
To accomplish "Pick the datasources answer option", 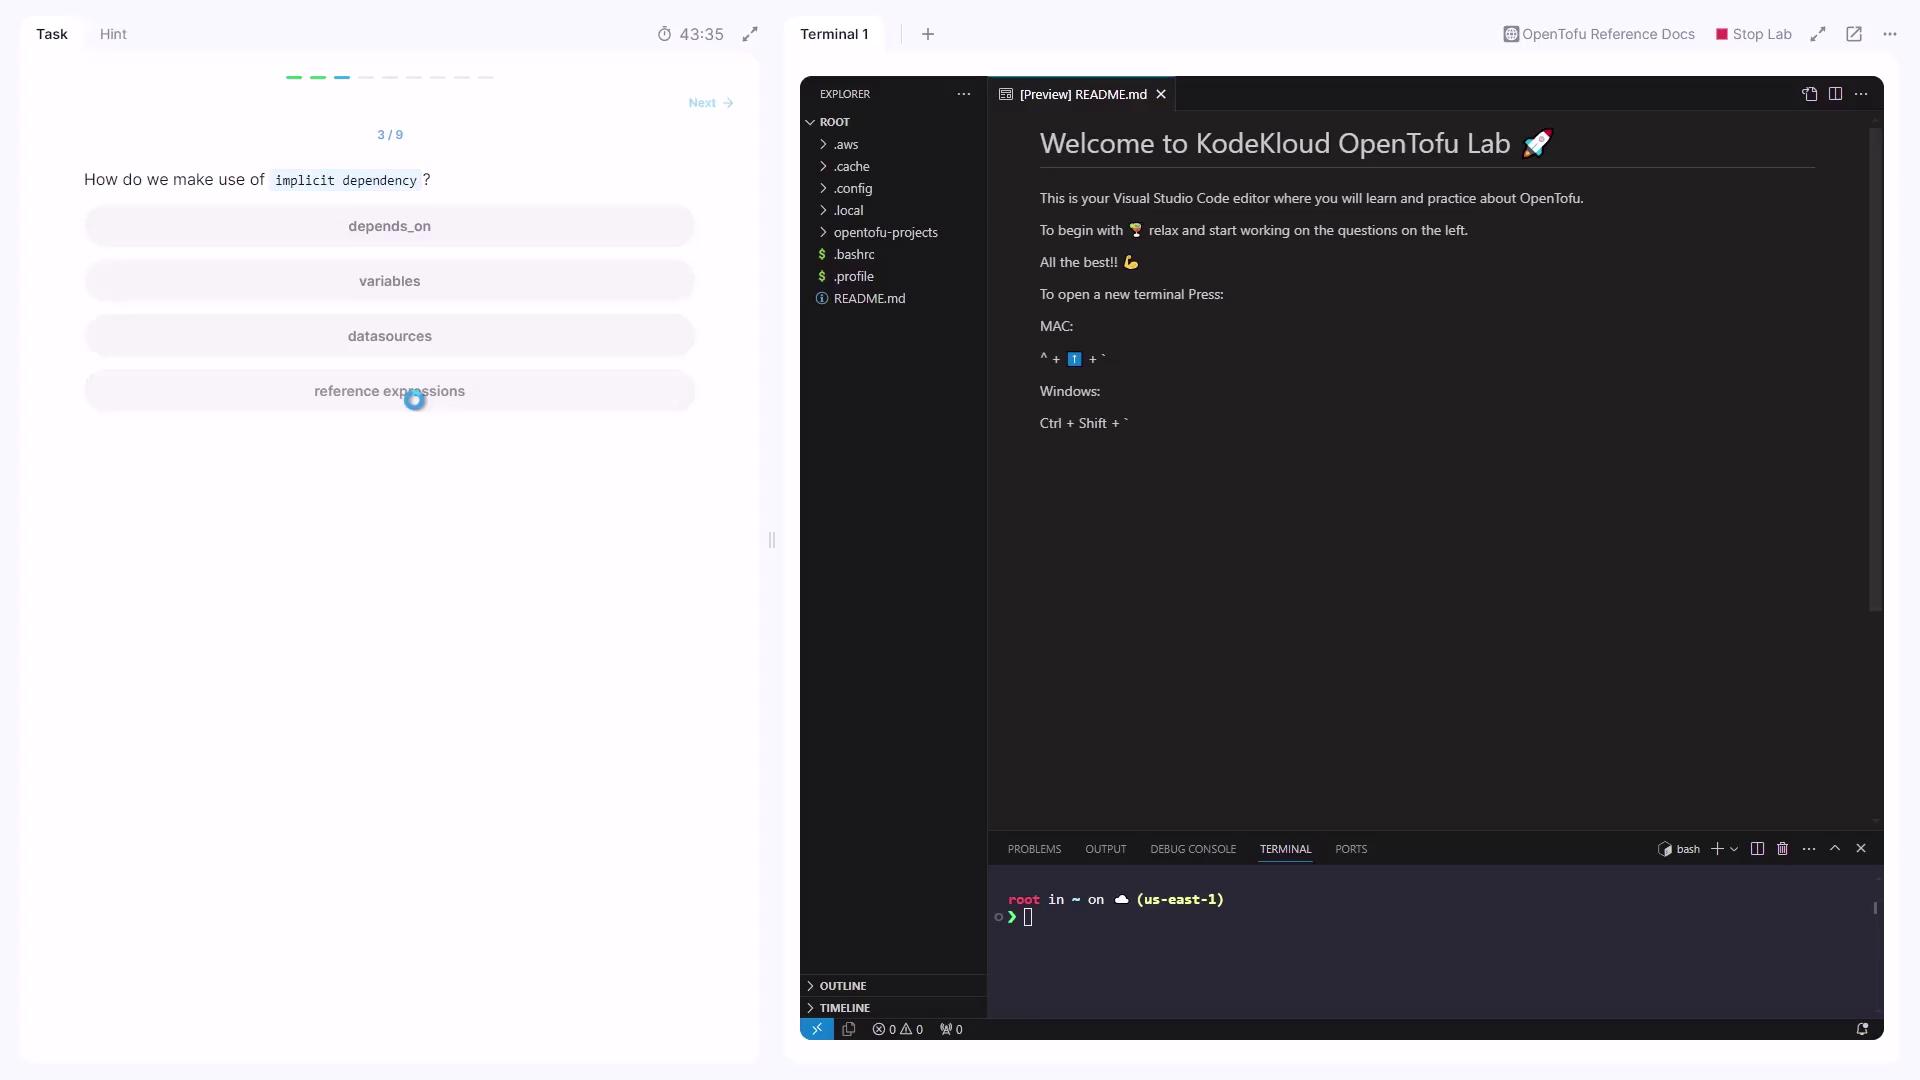I will tap(389, 336).
